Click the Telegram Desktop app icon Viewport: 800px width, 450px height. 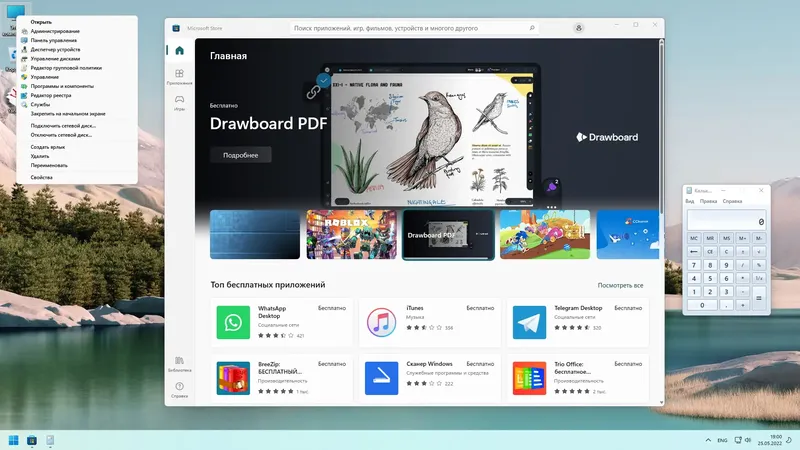click(x=529, y=322)
